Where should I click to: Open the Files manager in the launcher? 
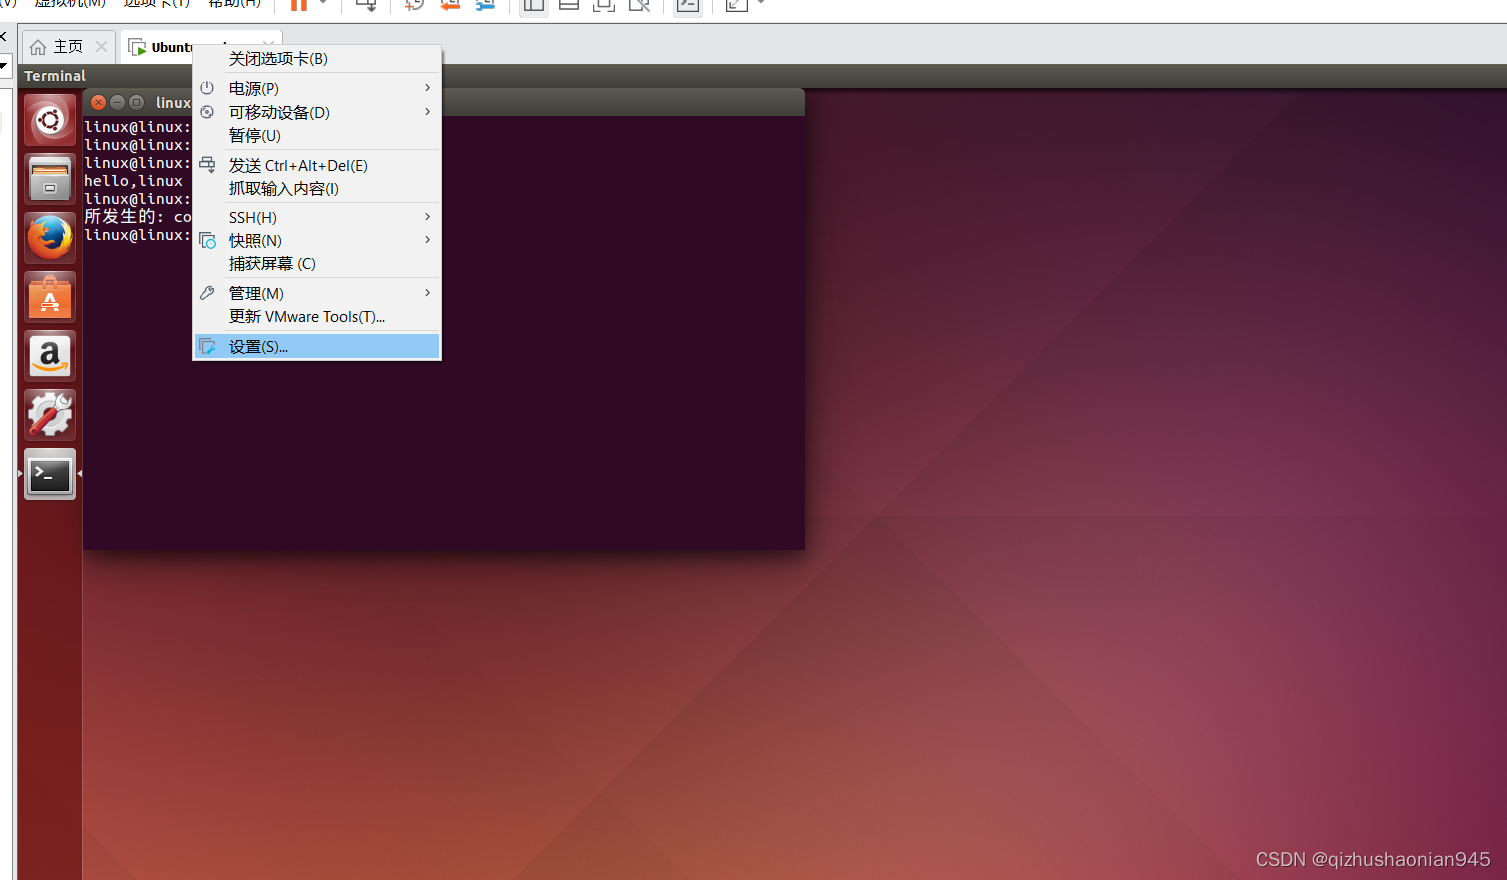[50, 179]
